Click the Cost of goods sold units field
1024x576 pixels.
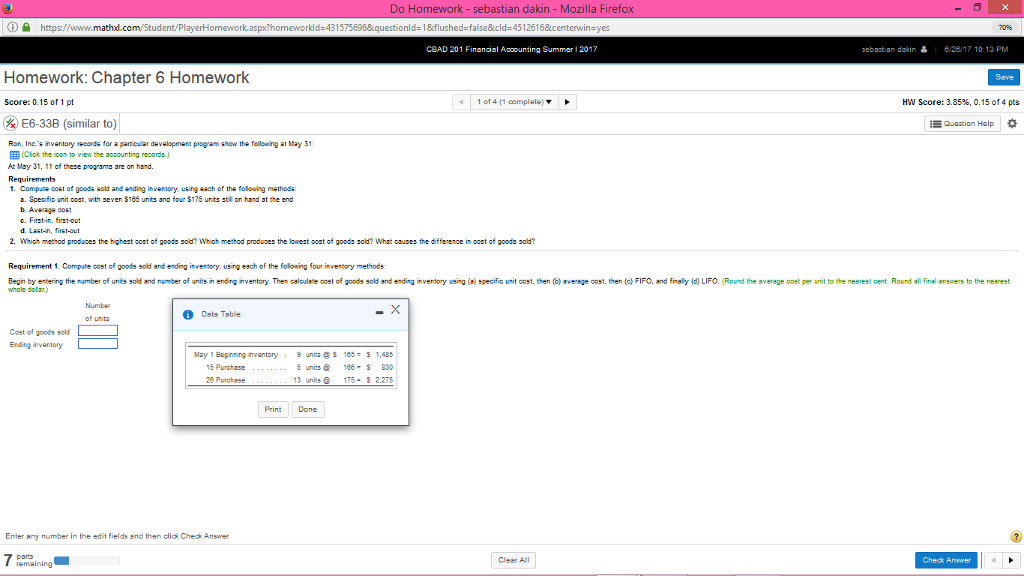(98, 330)
